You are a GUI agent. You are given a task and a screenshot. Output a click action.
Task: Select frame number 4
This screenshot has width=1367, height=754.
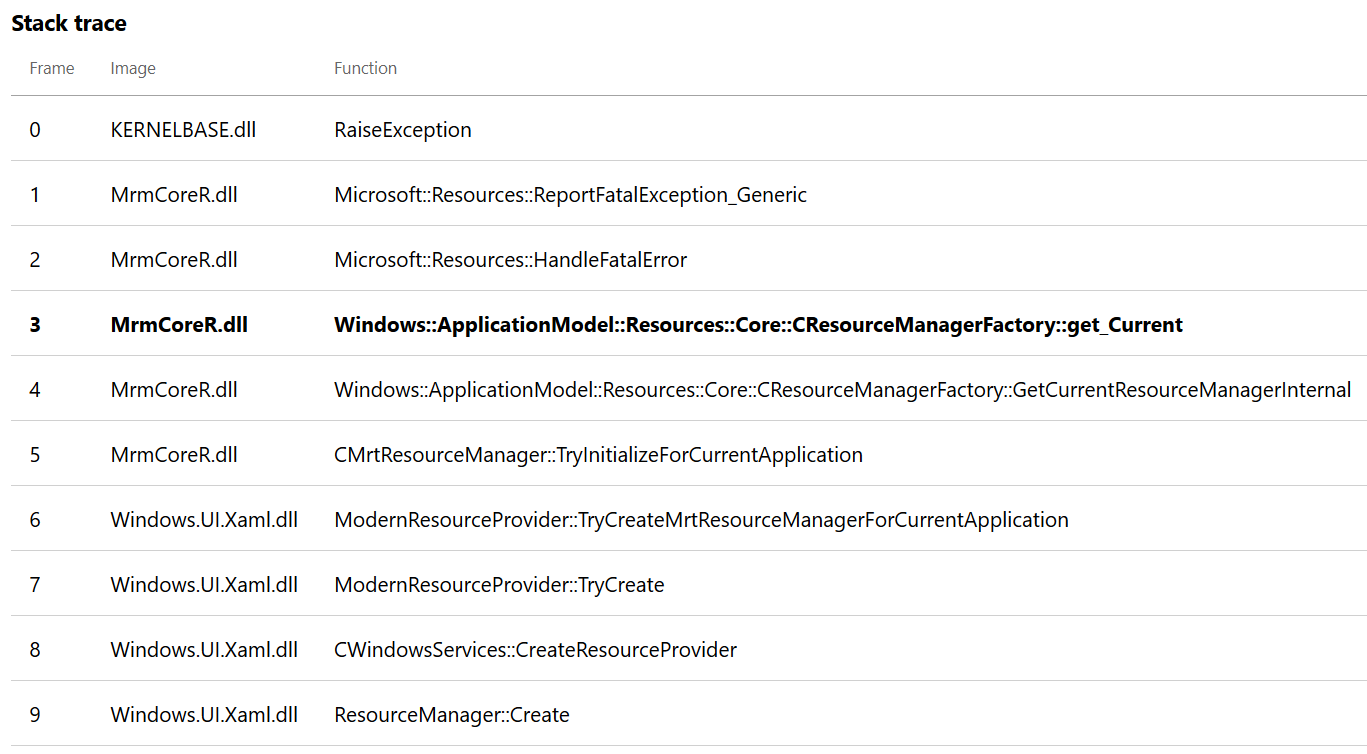tap(35, 390)
